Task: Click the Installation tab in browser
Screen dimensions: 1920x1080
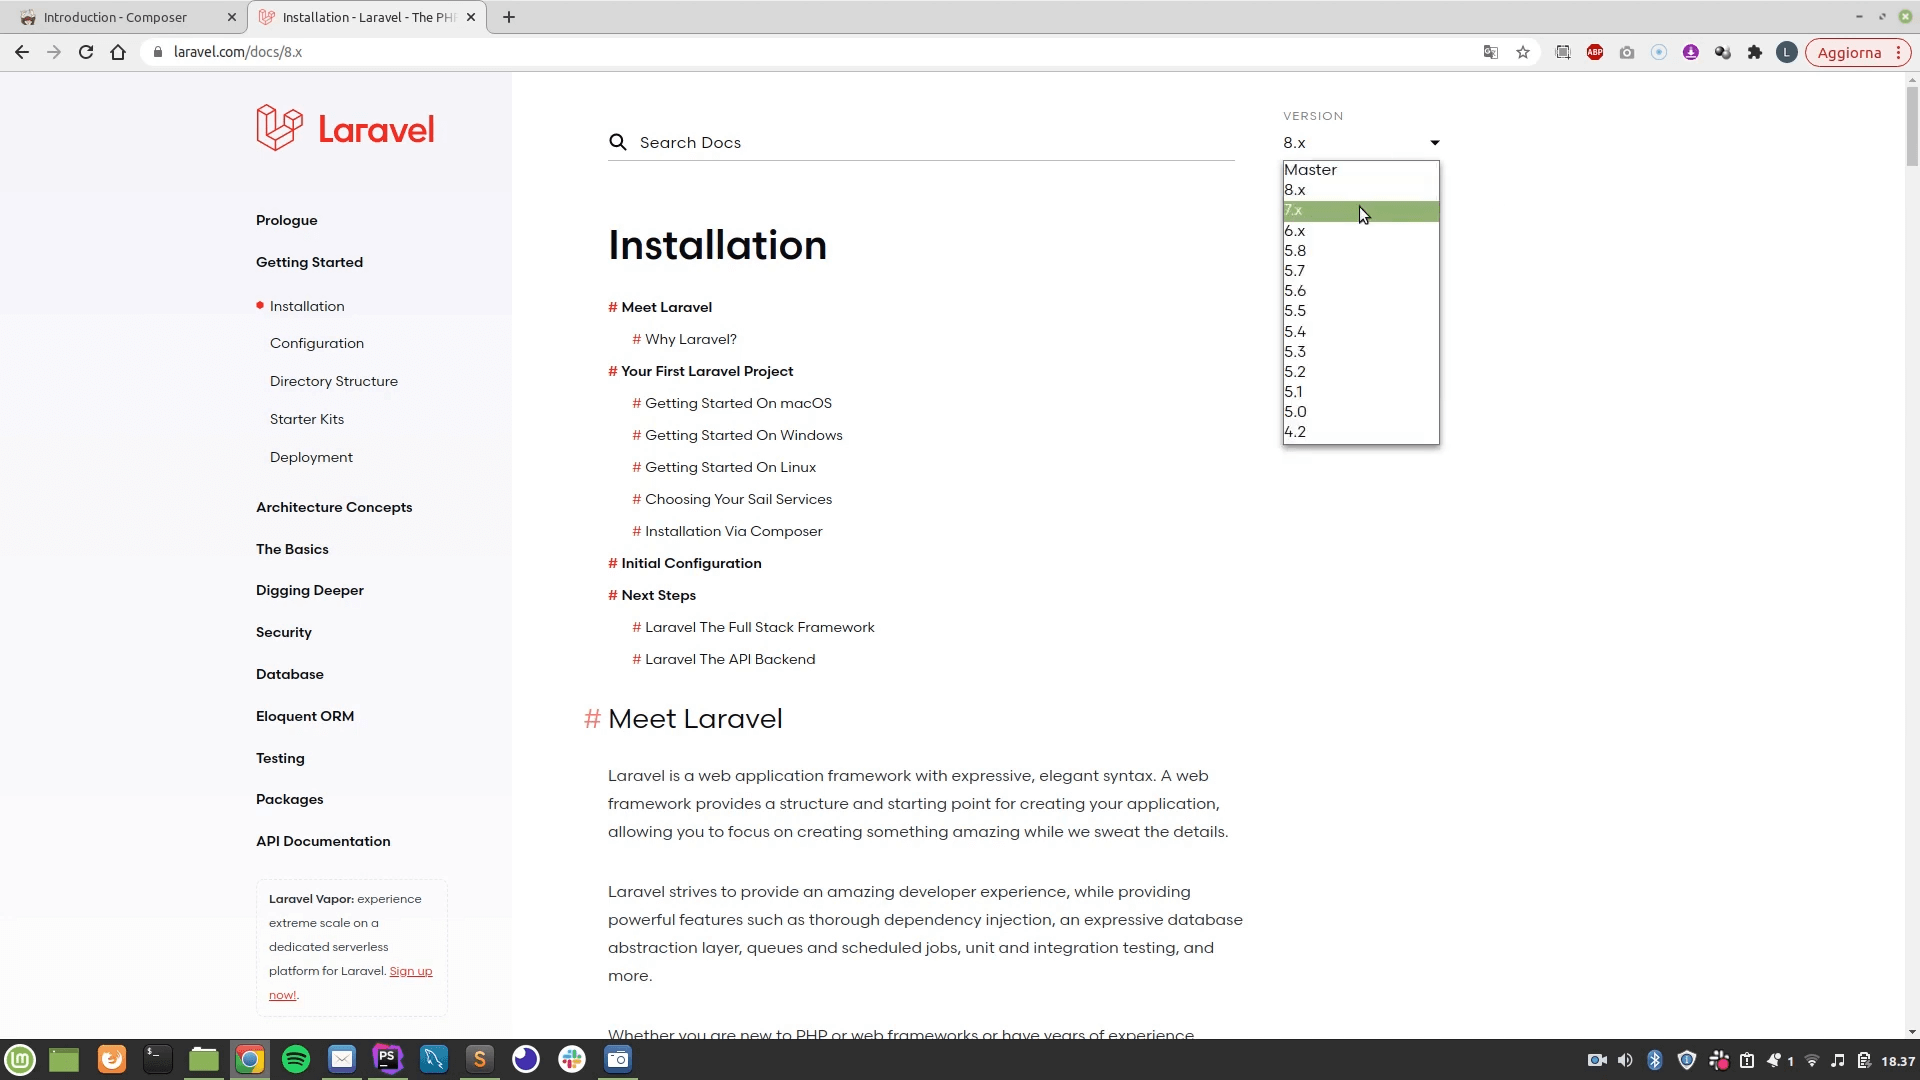Action: tap(369, 17)
